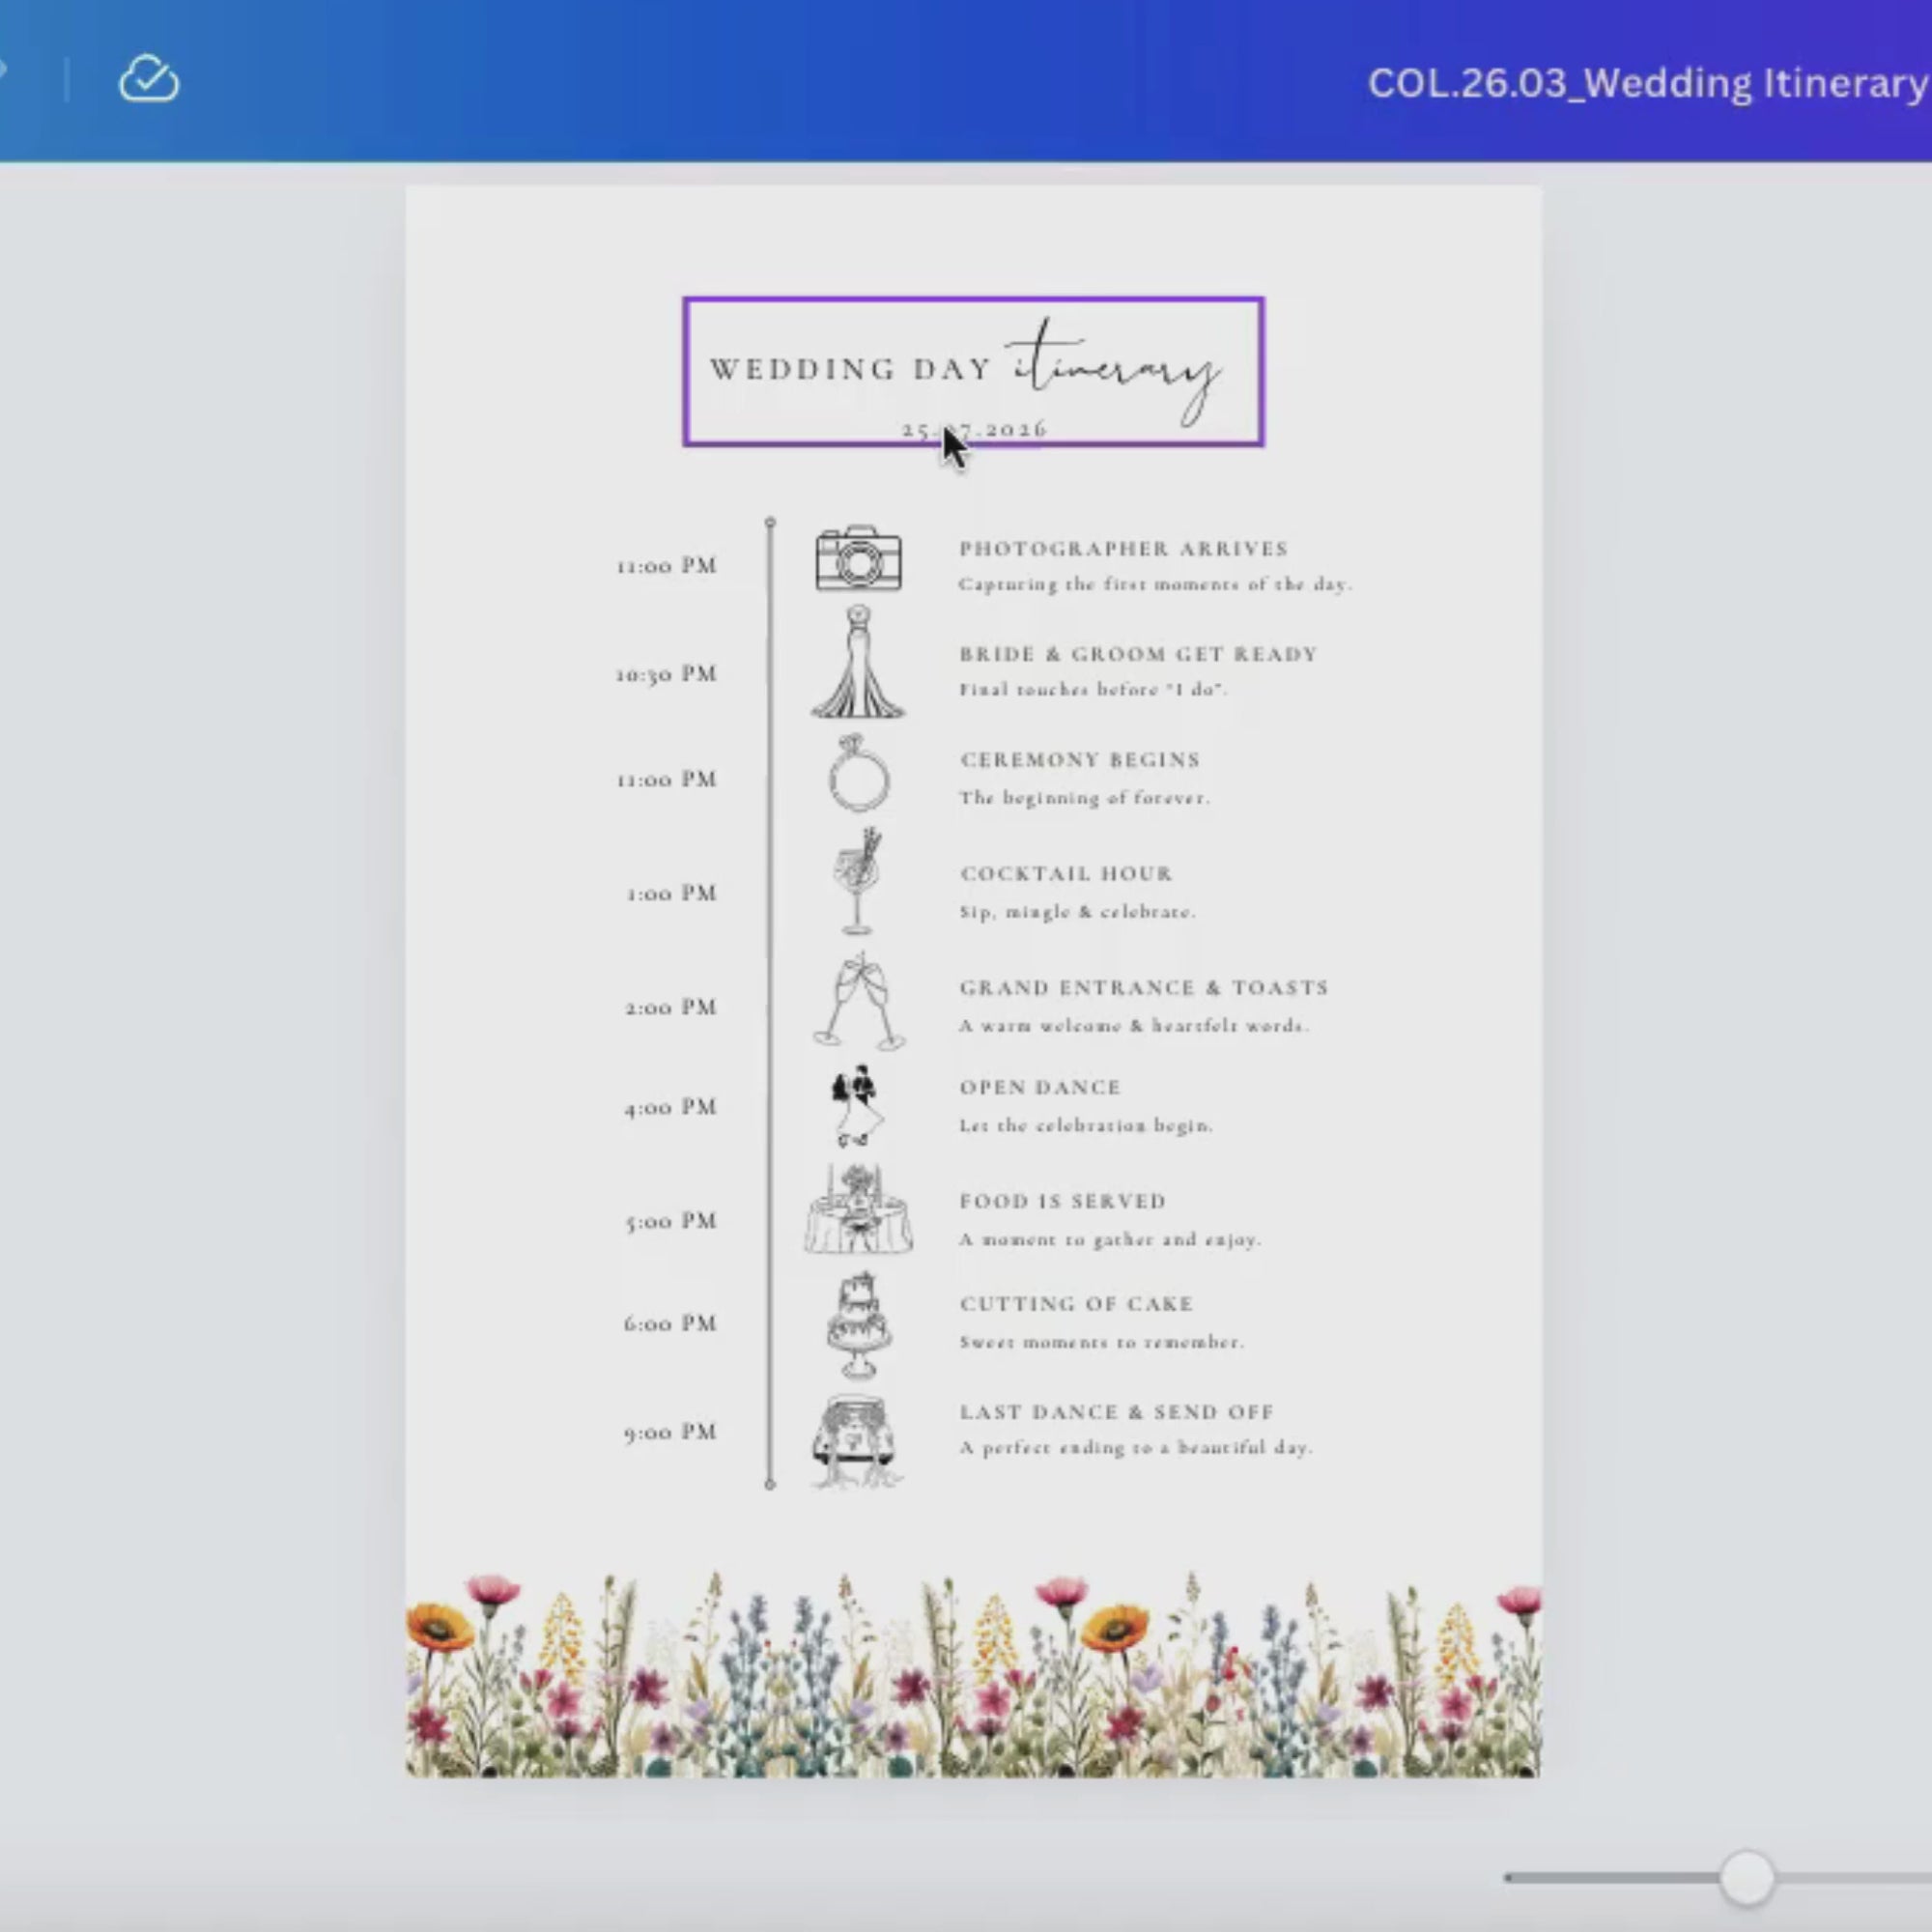This screenshot has height=1932, width=1932.
Task: Select 'A warm welcome & heartfelt words.' text
Action: pyautogui.click(x=1134, y=1026)
